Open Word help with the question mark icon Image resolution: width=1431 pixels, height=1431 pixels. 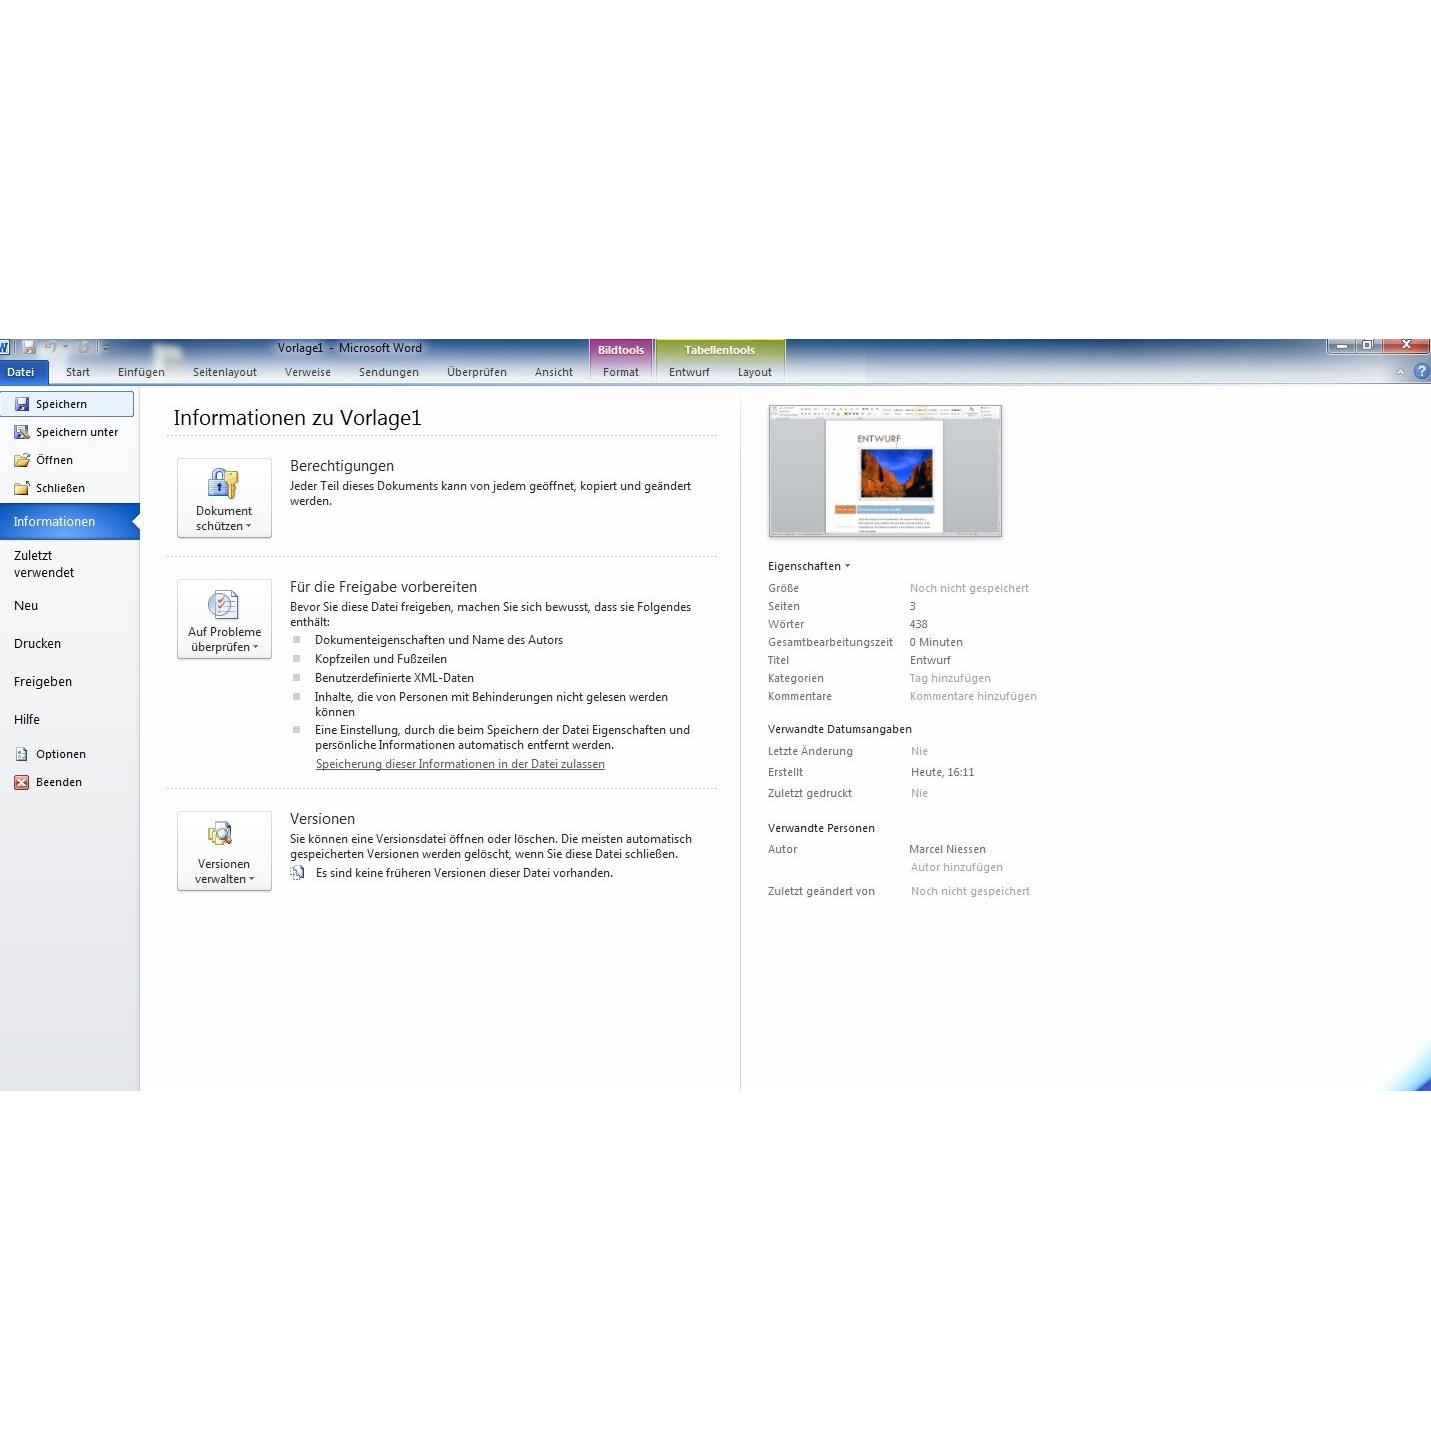1422,371
